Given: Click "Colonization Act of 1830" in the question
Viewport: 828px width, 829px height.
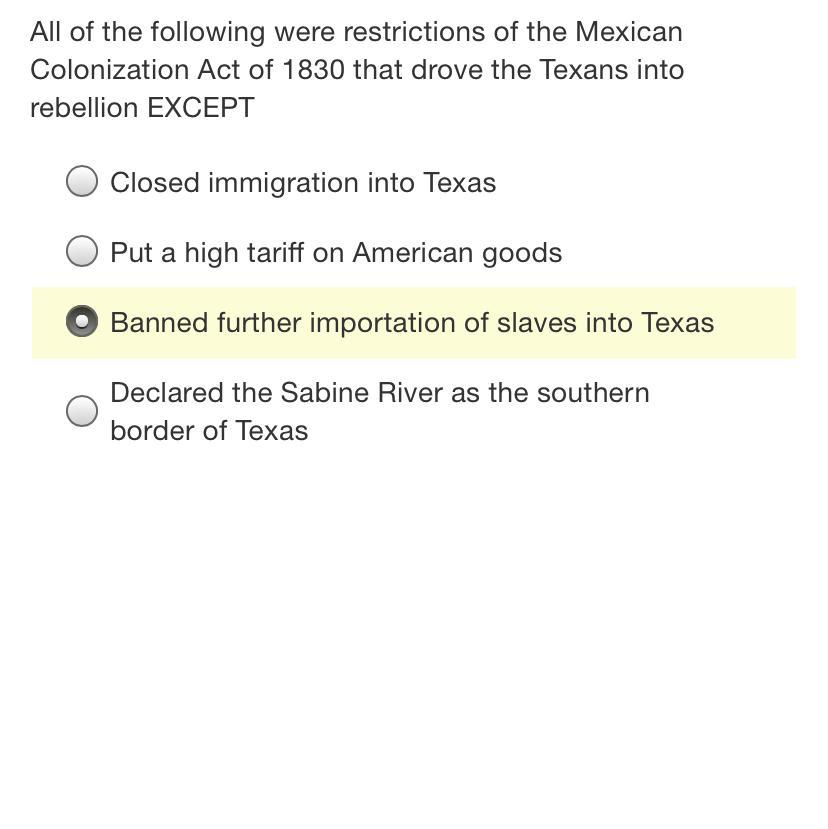Looking at the screenshot, I should click(187, 70).
